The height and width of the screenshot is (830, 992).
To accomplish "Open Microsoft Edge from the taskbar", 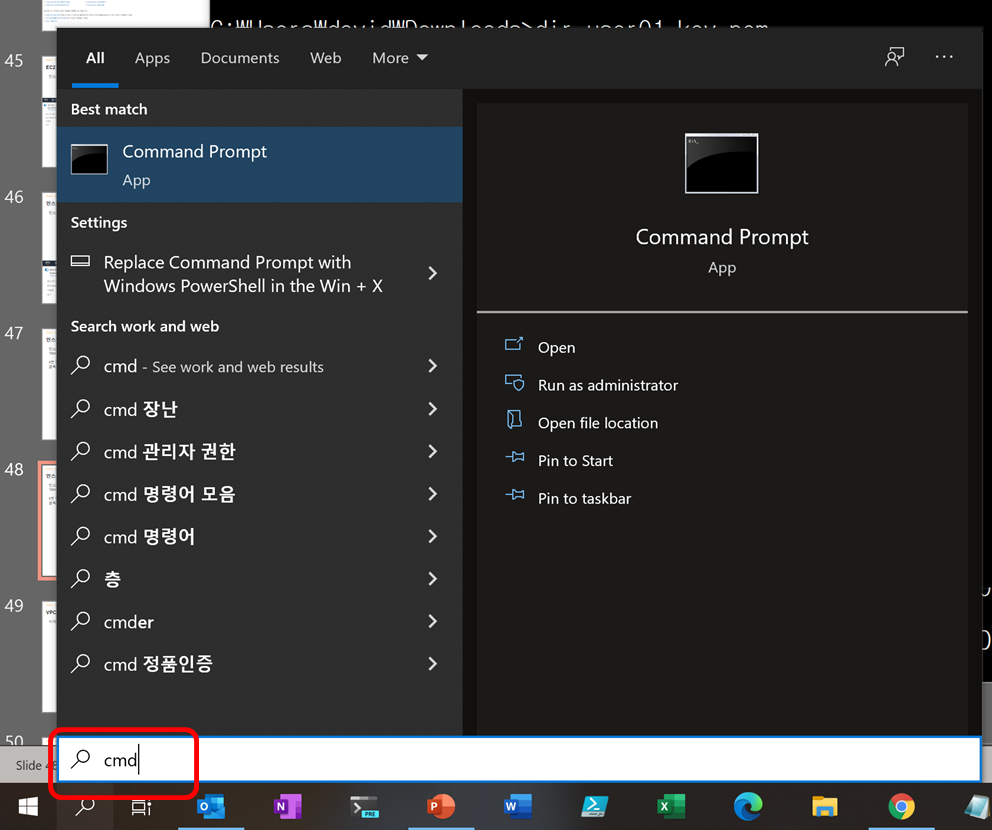I will pos(747,806).
